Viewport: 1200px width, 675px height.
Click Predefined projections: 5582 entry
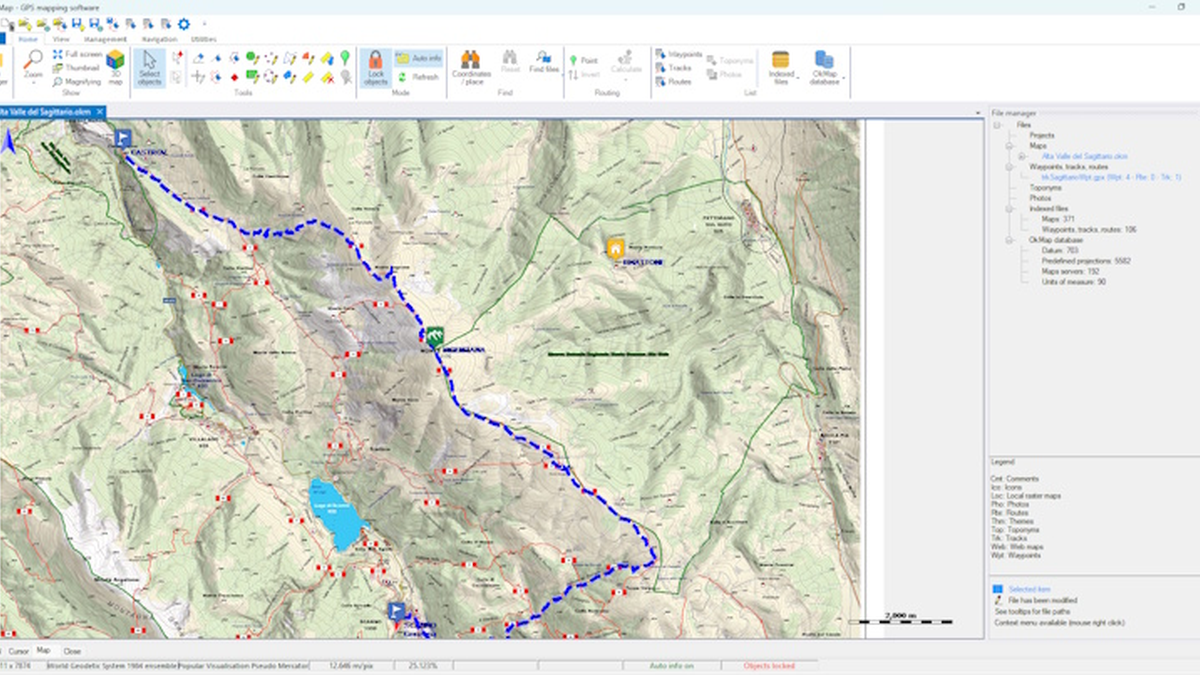click(1086, 261)
